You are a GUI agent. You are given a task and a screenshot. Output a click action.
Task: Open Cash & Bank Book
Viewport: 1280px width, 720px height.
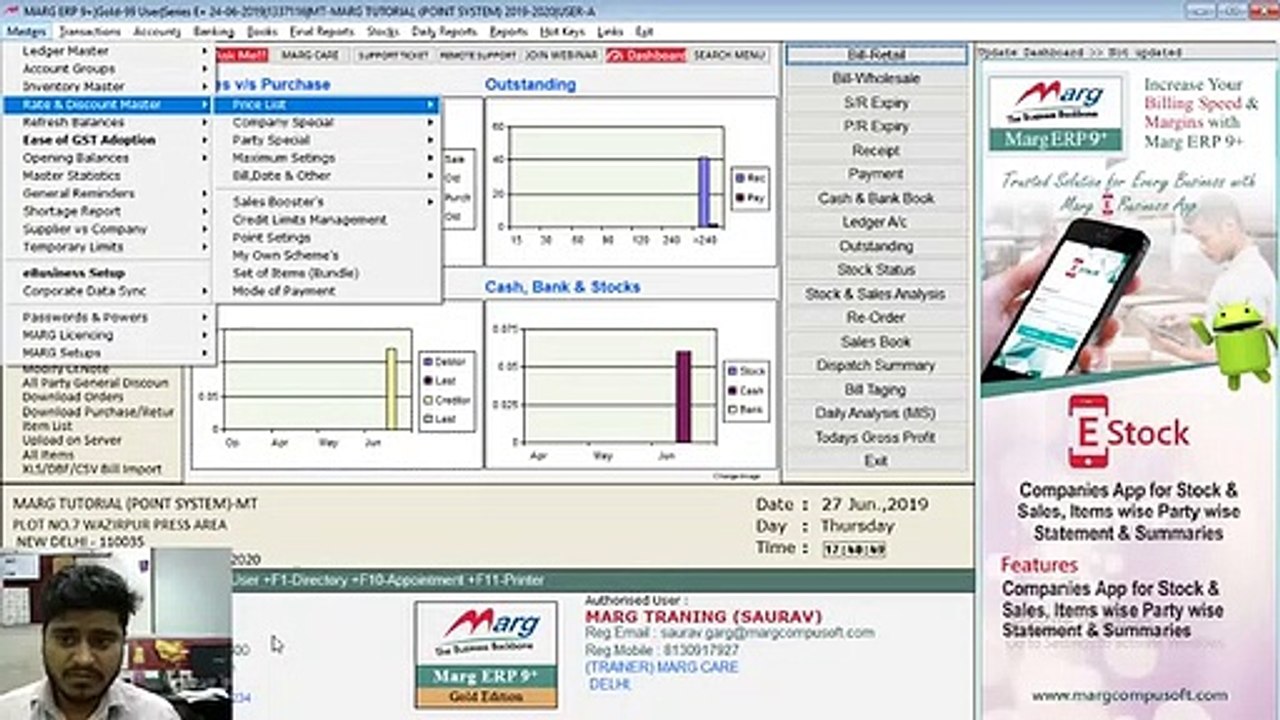pyautogui.click(x=876, y=198)
